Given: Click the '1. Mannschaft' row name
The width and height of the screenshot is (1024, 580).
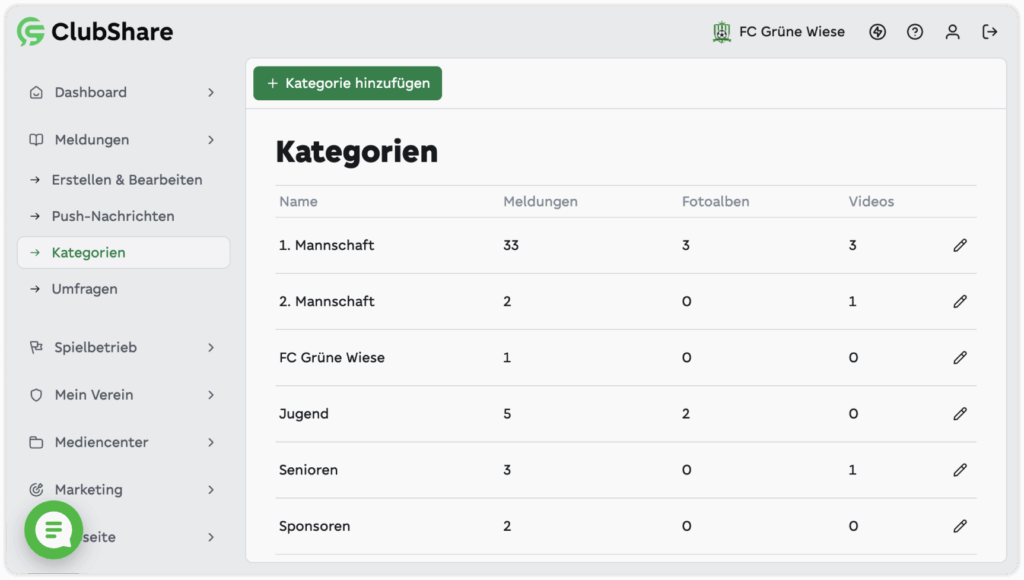Looking at the screenshot, I should (x=327, y=246).
